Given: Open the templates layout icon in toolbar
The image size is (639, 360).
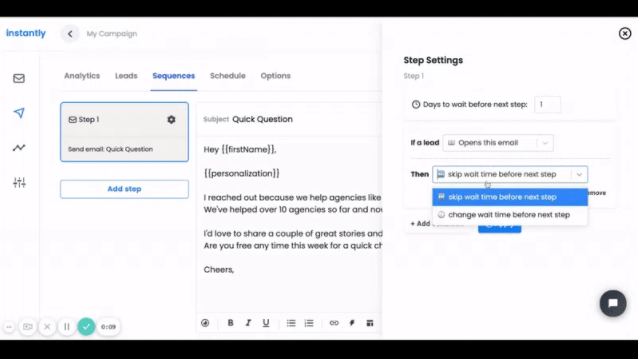Looking at the screenshot, I should pos(370,323).
